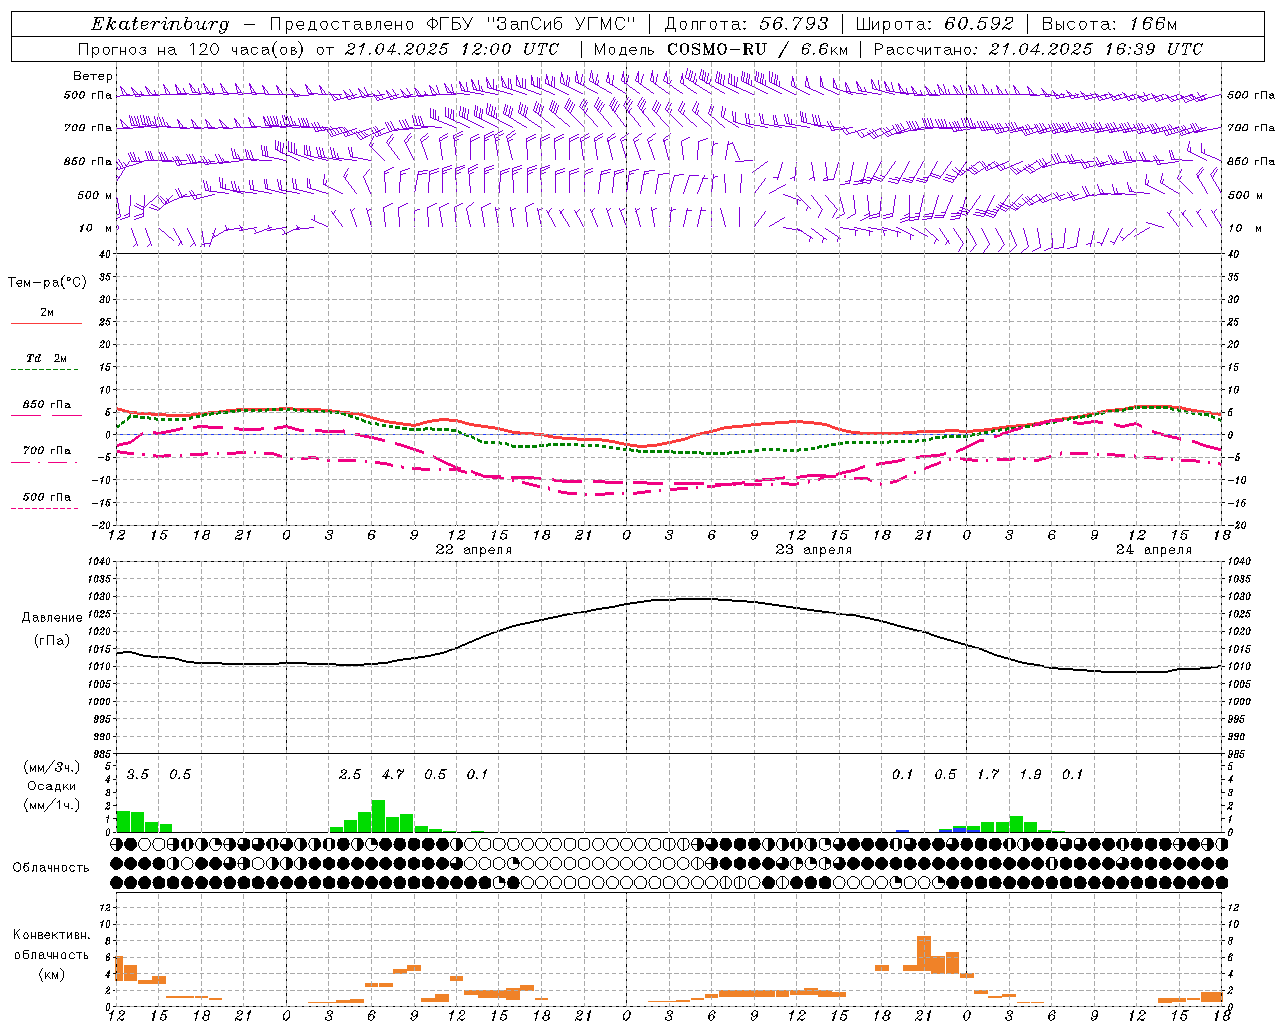Click the "Высота: 166м" elevation text
This screenshot has height=1024, width=1280.
tap(1109, 24)
